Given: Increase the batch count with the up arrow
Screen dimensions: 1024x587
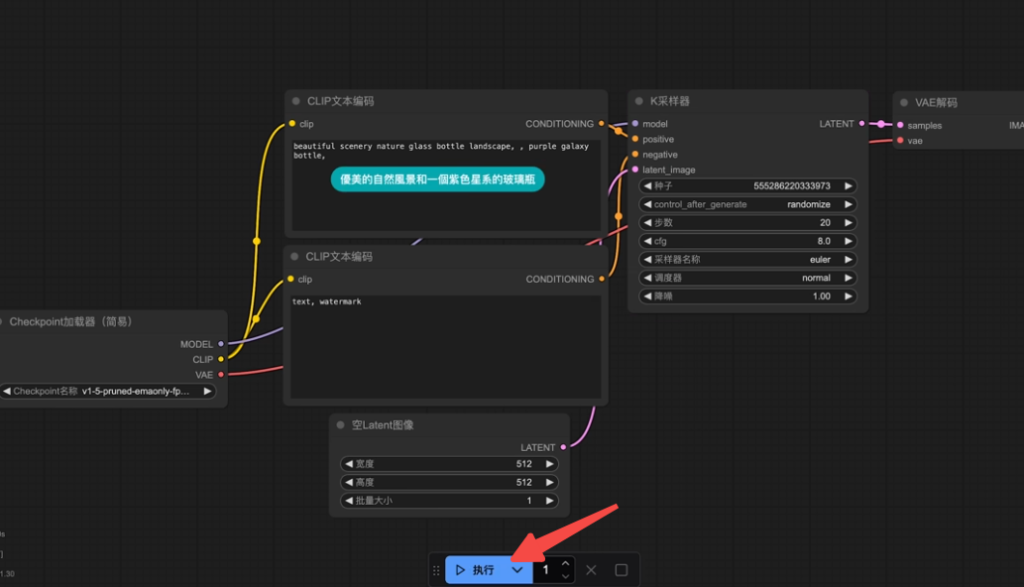Looking at the screenshot, I should click(565, 564).
